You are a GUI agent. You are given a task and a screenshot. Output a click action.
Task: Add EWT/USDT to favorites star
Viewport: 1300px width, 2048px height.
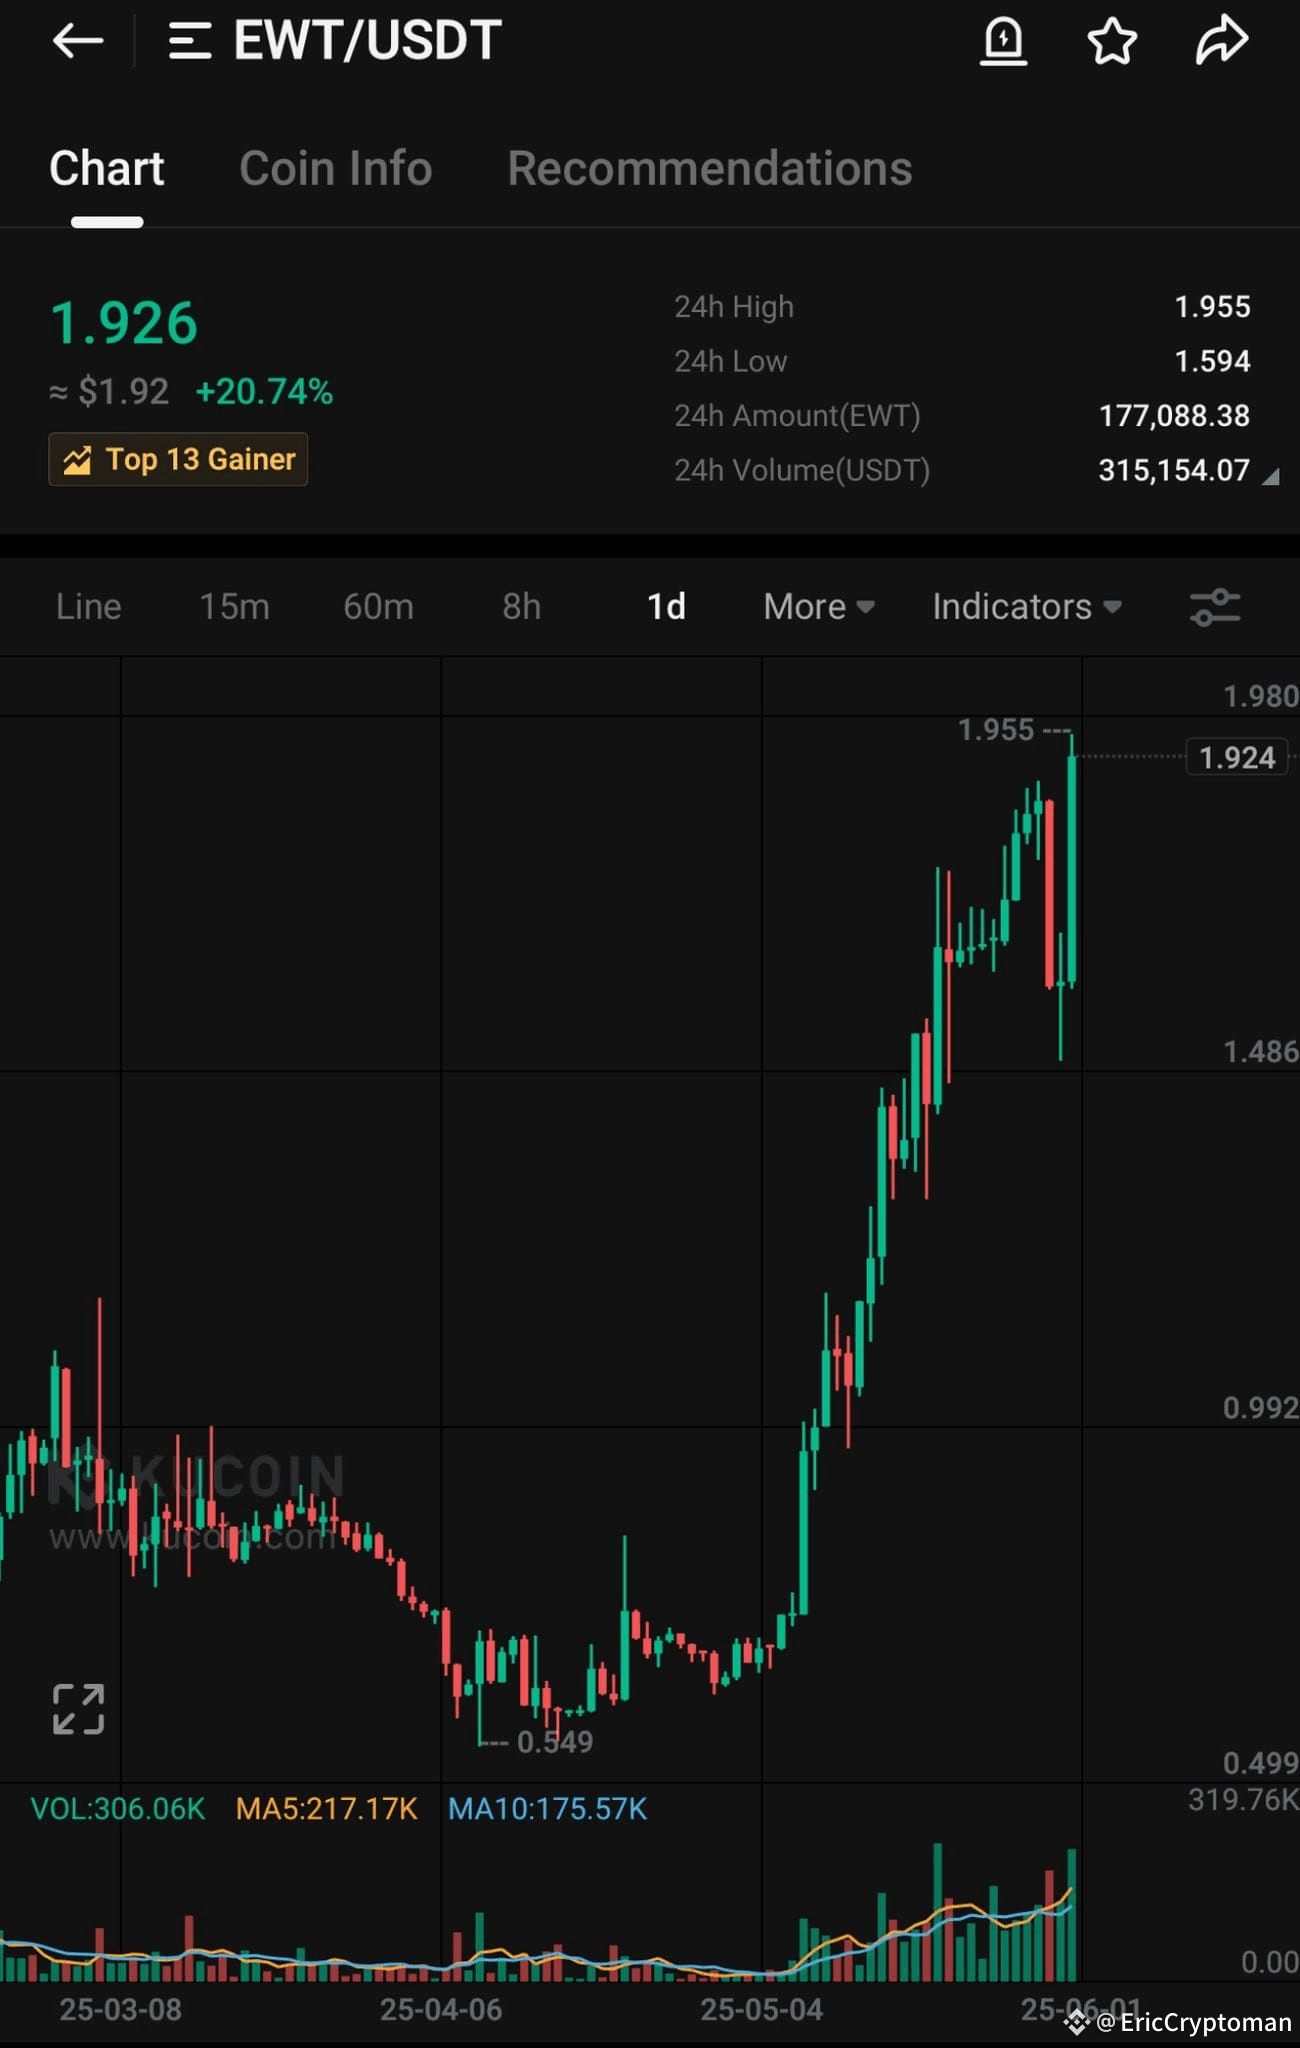[x=1112, y=41]
